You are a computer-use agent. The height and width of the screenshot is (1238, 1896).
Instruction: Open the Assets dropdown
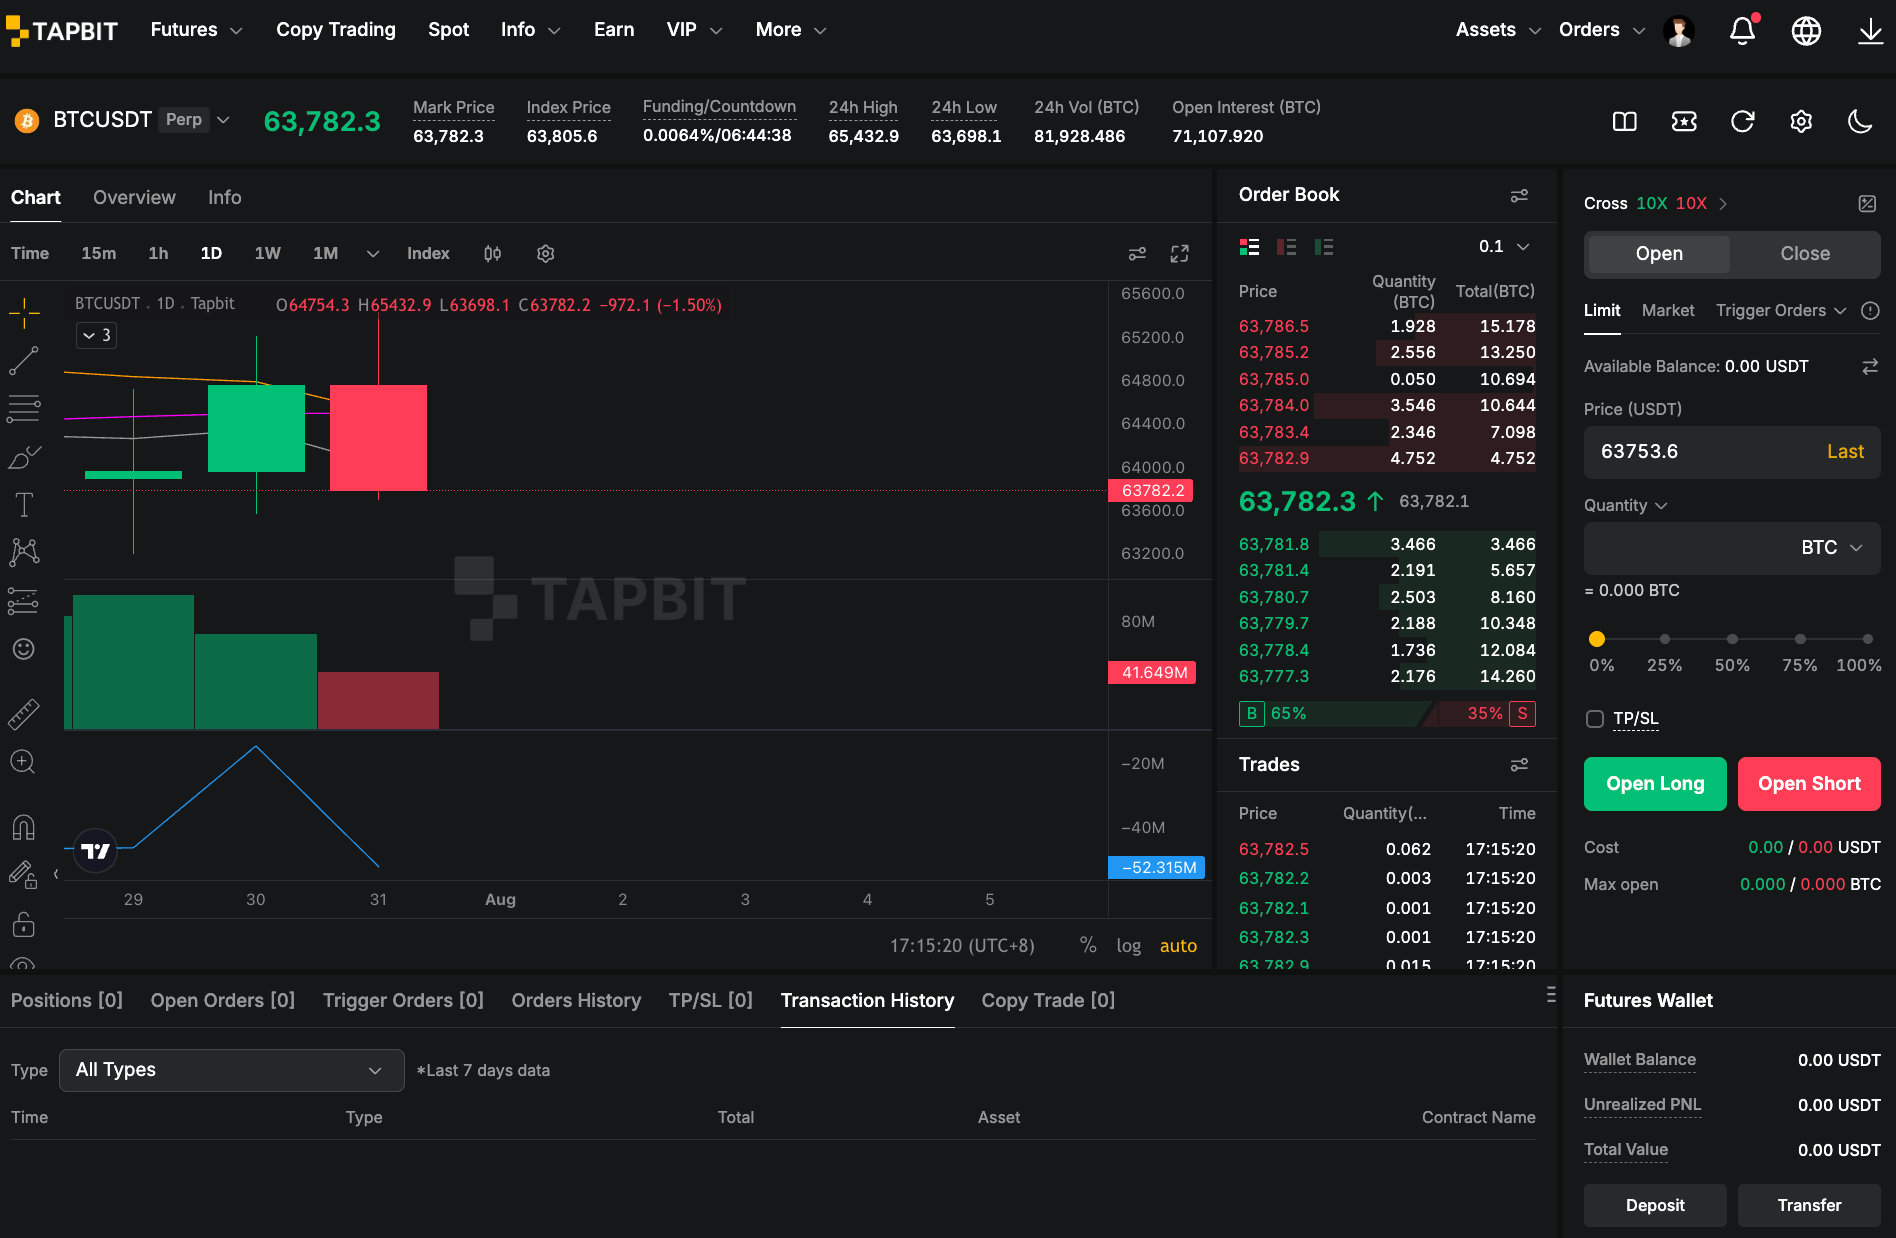(x=1498, y=30)
